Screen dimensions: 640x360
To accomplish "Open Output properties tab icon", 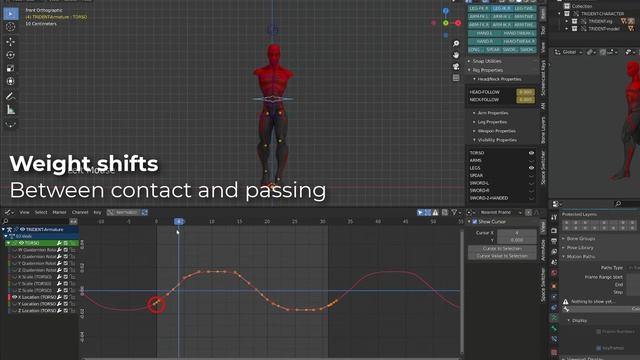I will tap(554, 241).
